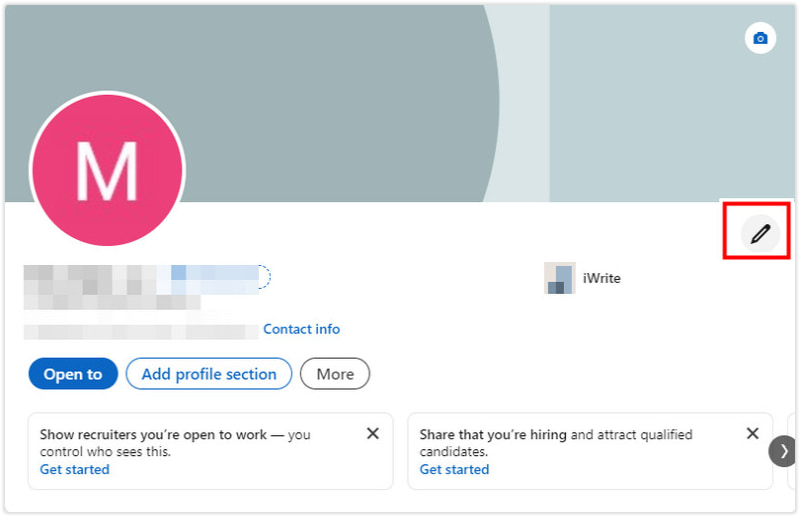Click the next arrow on the suggestion carousel

pyautogui.click(x=783, y=451)
